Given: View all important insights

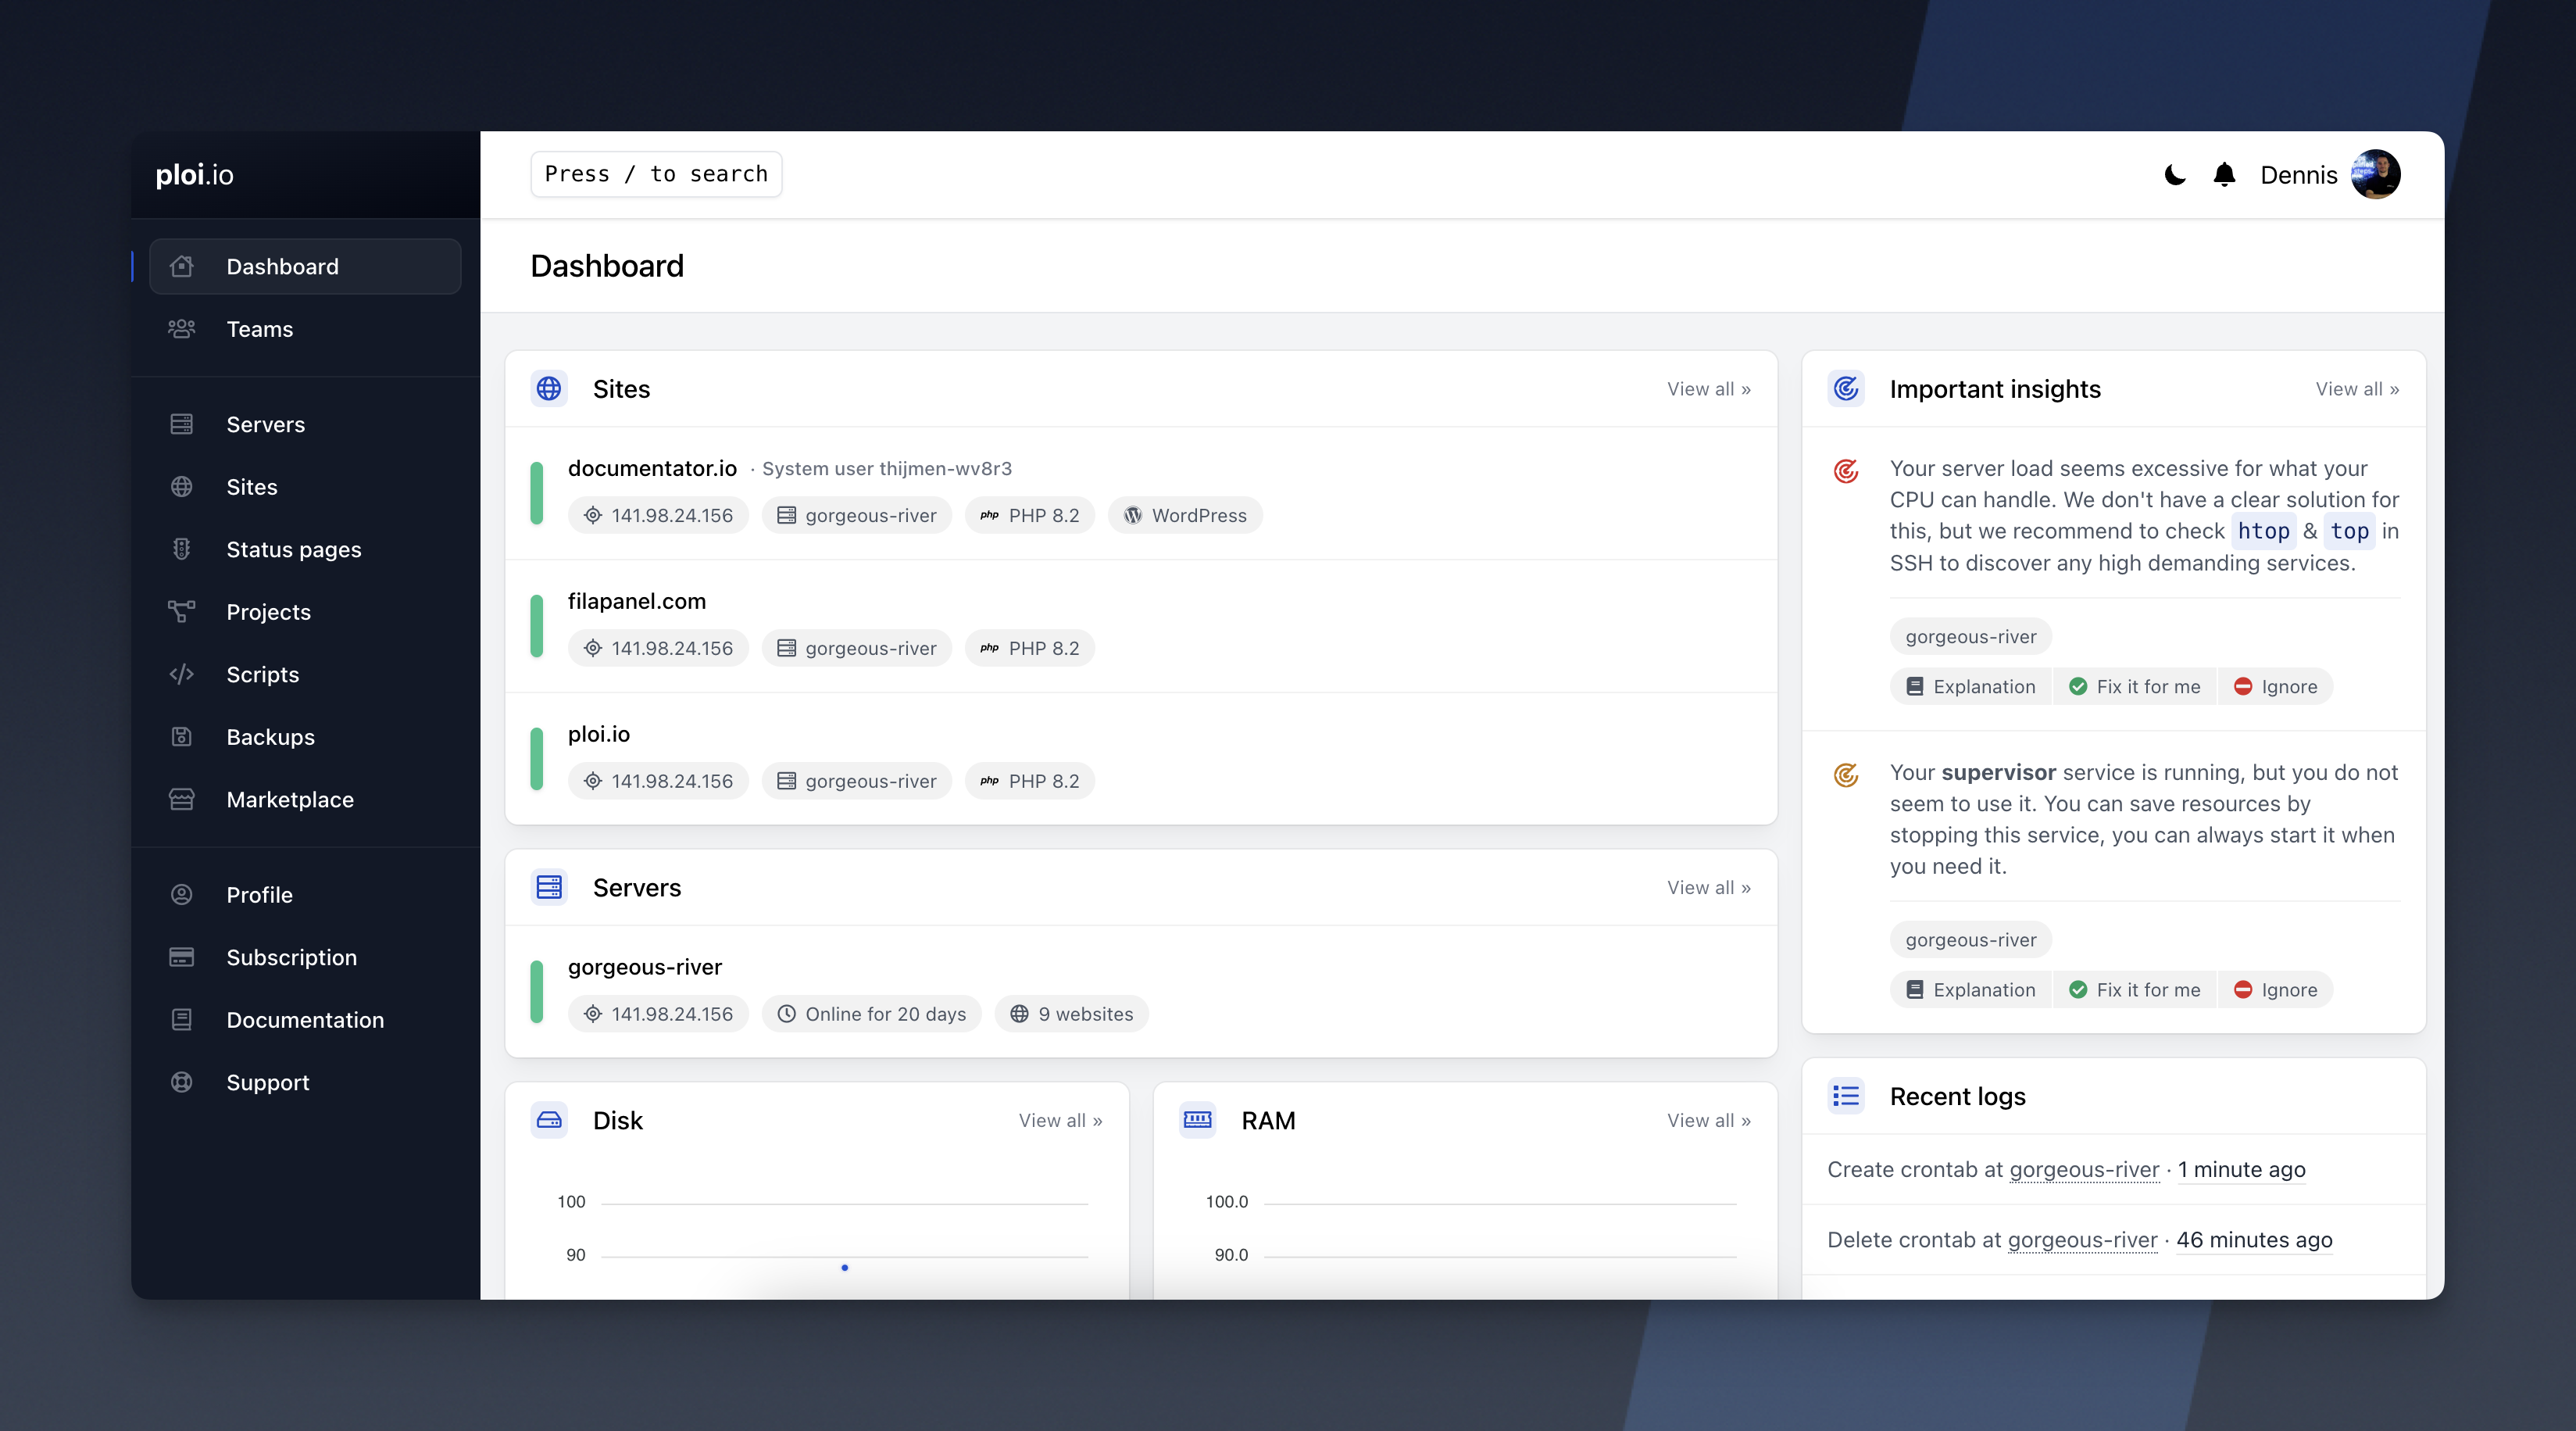Looking at the screenshot, I should point(2357,389).
